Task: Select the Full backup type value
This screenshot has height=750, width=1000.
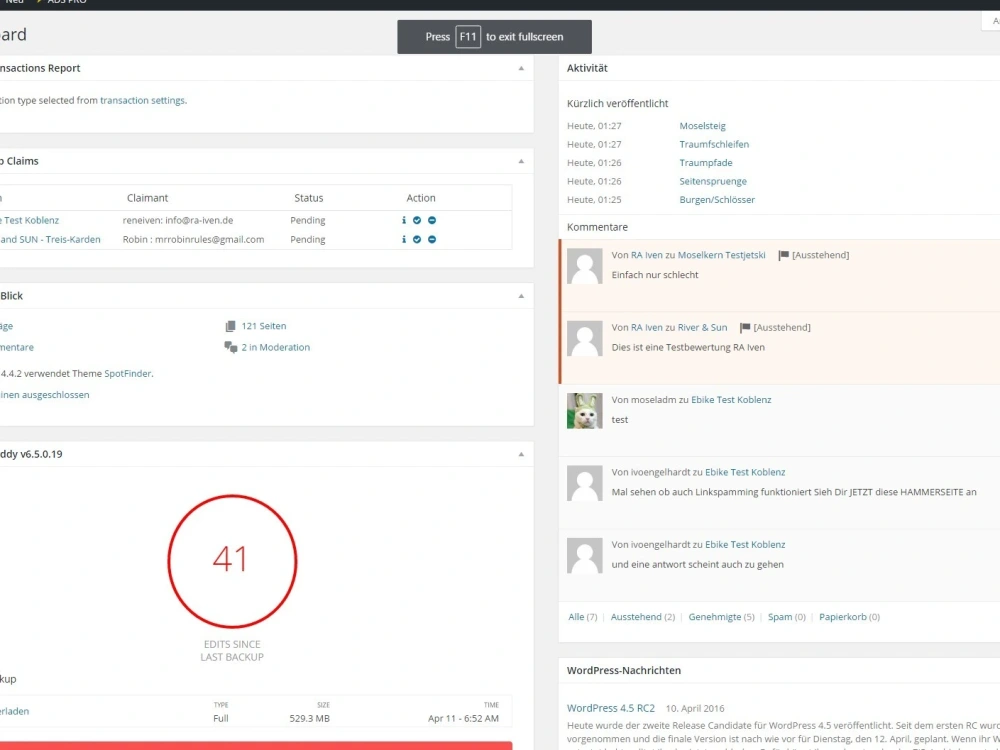Action: 221,718
